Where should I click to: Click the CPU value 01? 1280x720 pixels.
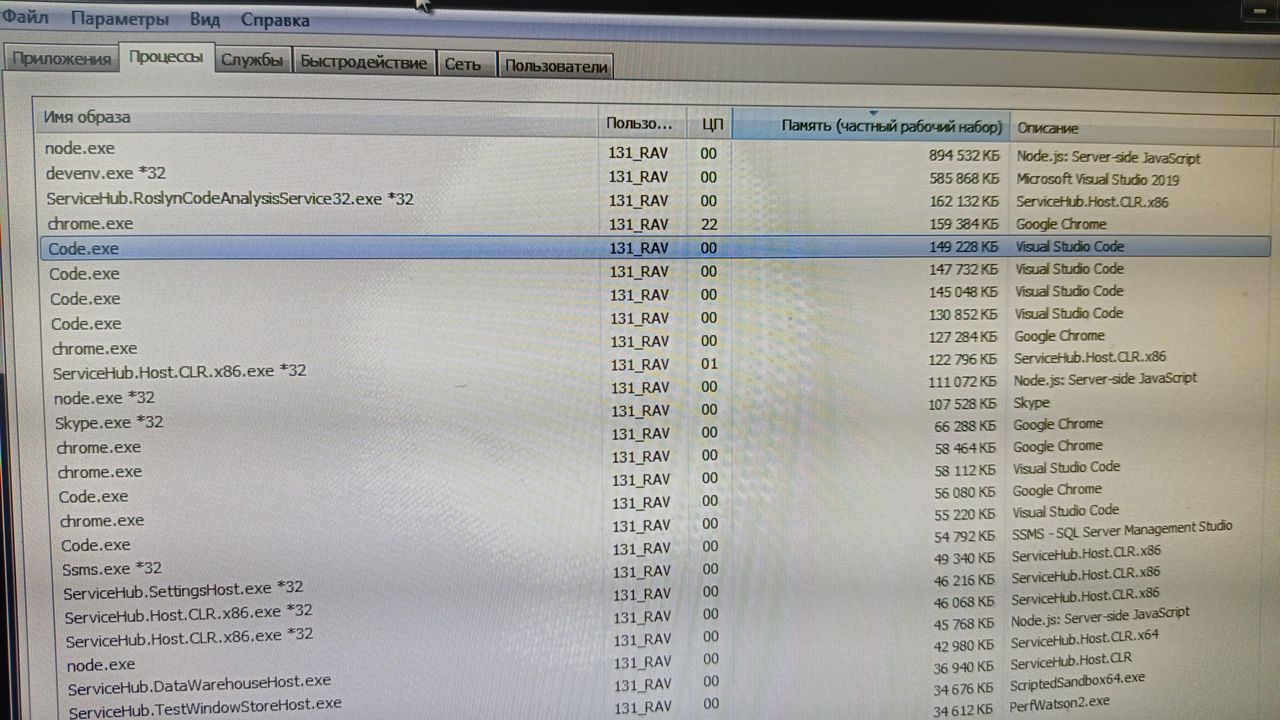click(x=709, y=363)
